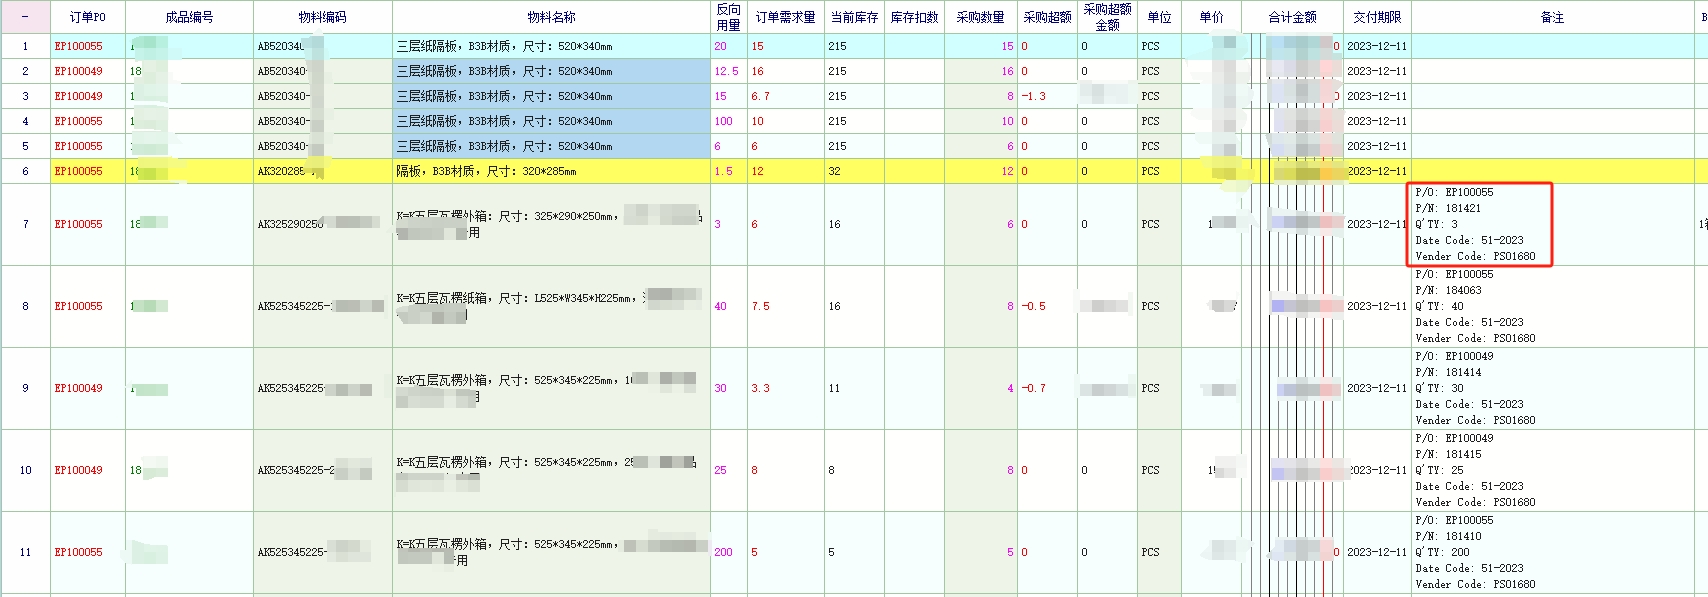
Task: Click material code cell in row 1
Action: [x=322, y=46]
